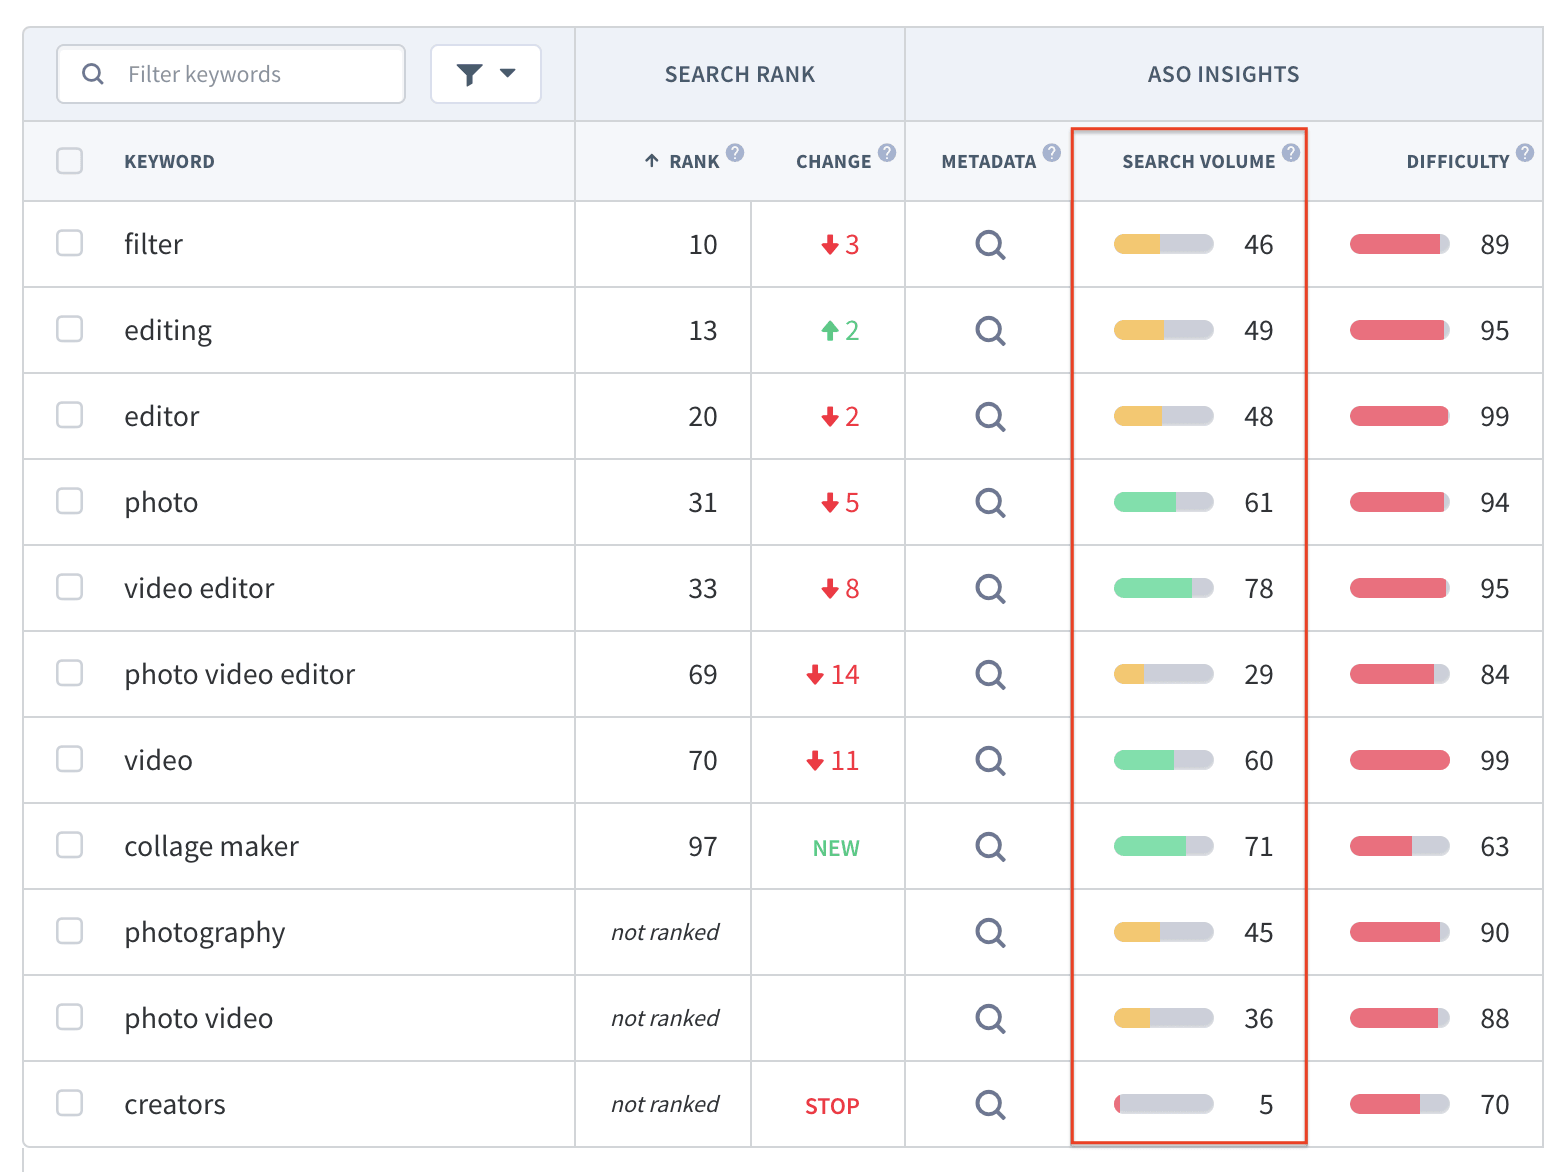
Task: Sort by the KEYWORD column header
Action: (169, 161)
